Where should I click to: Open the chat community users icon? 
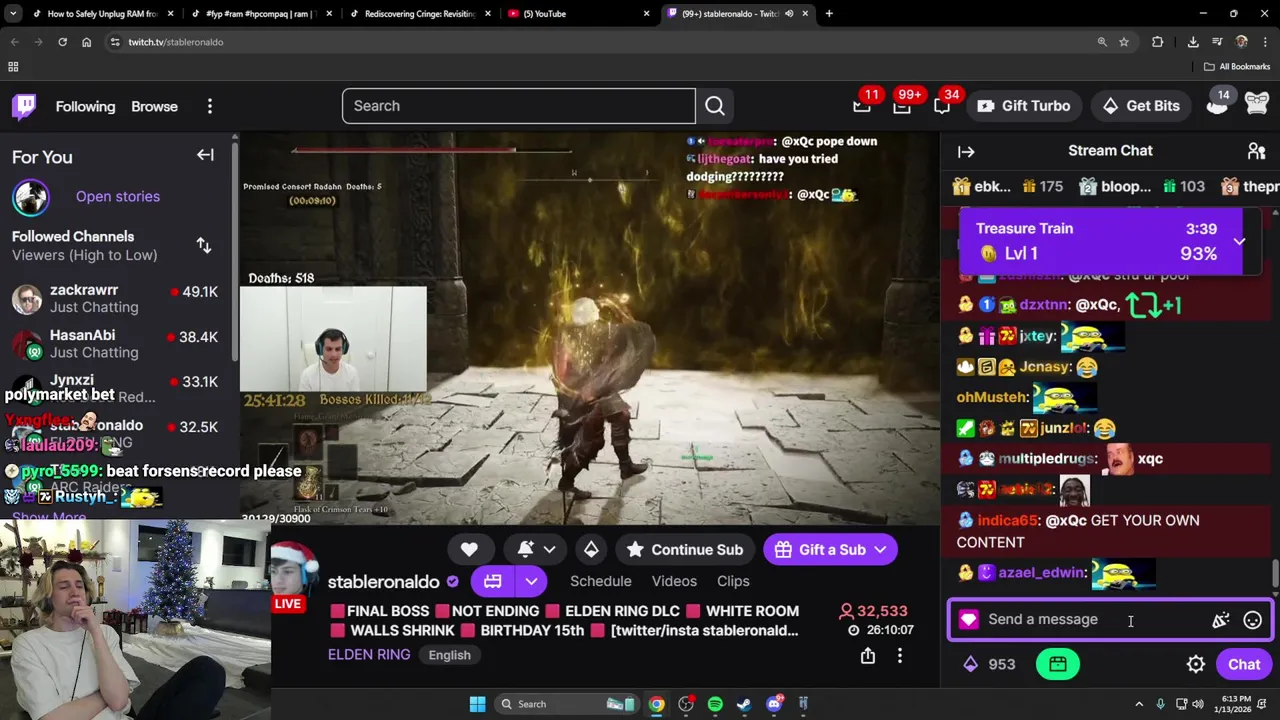(1257, 151)
